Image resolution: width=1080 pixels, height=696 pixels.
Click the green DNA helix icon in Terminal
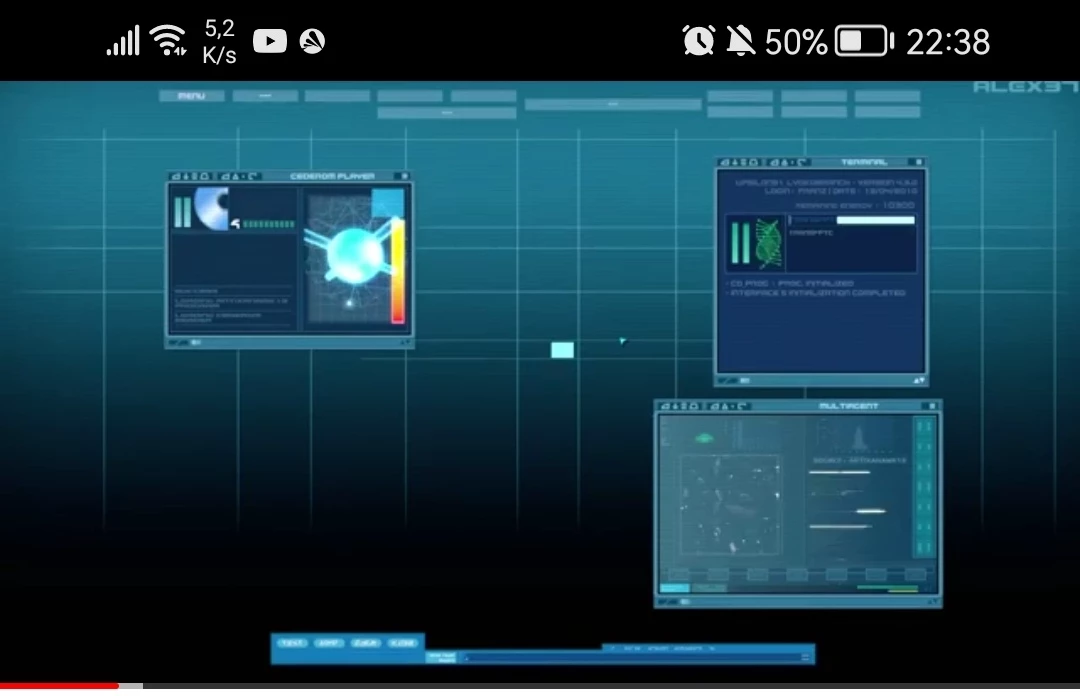coord(769,243)
